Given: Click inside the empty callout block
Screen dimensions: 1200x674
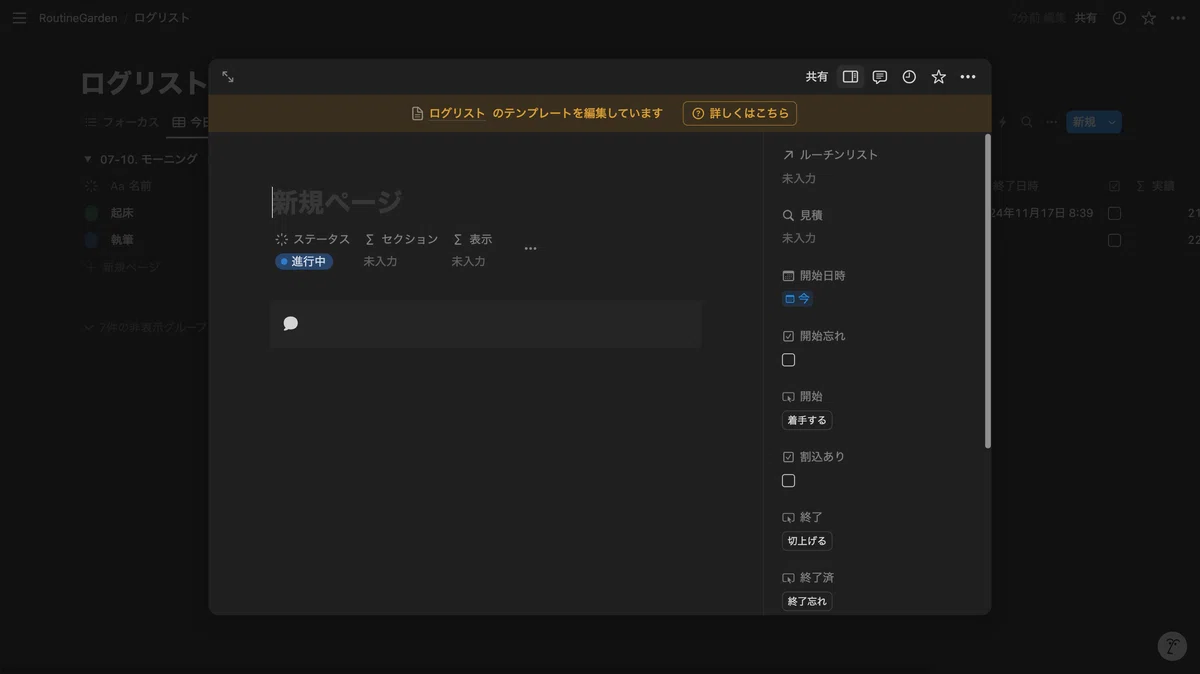Looking at the screenshot, I should pos(486,324).
